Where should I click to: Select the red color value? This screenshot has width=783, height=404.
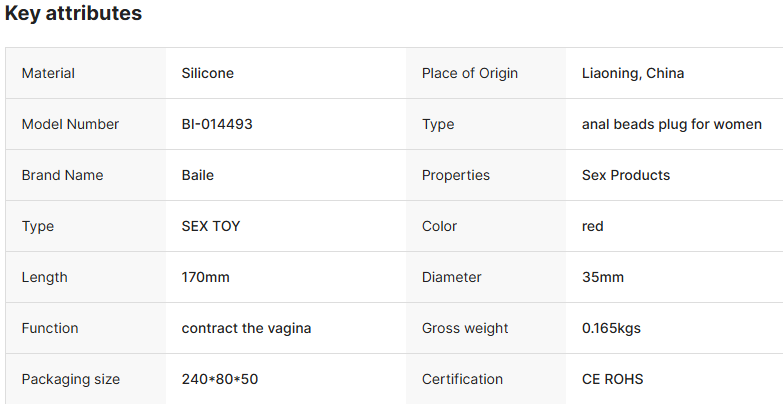pyautogui.click(x=593, y=226)
